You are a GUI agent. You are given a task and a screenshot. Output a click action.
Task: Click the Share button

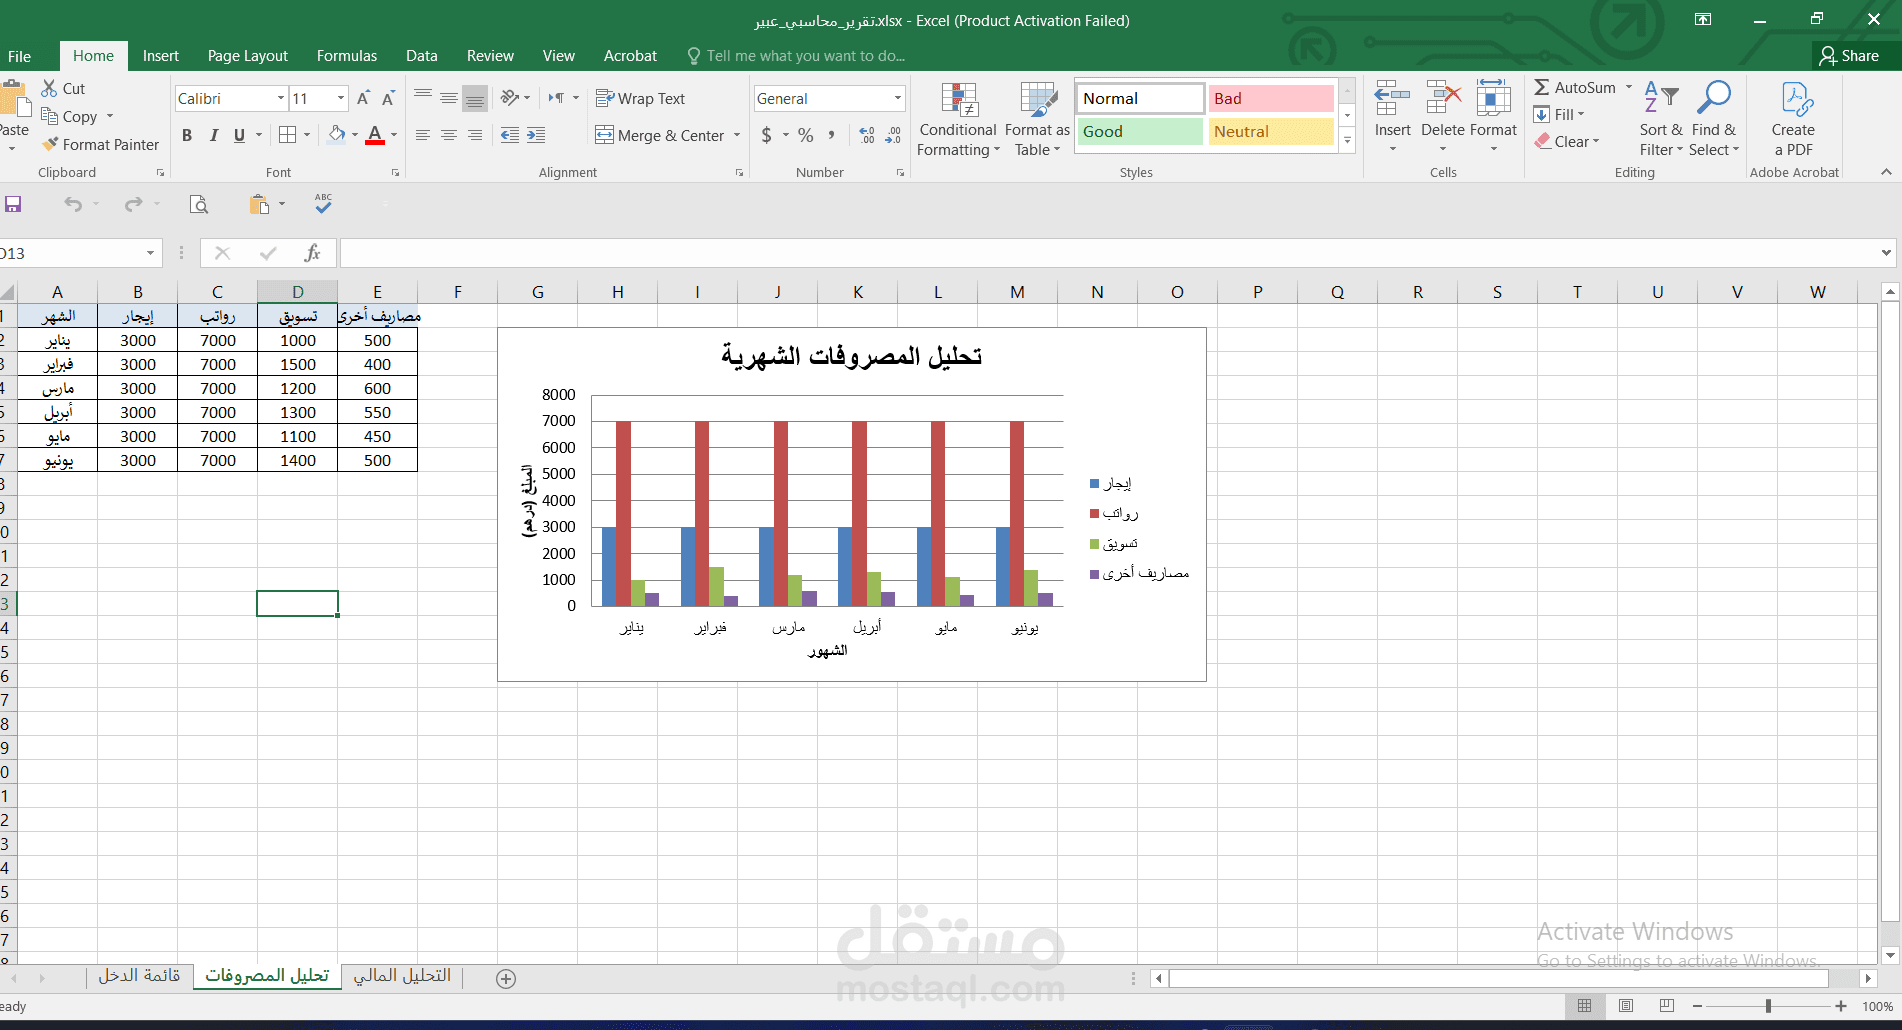[x=1849, y=56]
